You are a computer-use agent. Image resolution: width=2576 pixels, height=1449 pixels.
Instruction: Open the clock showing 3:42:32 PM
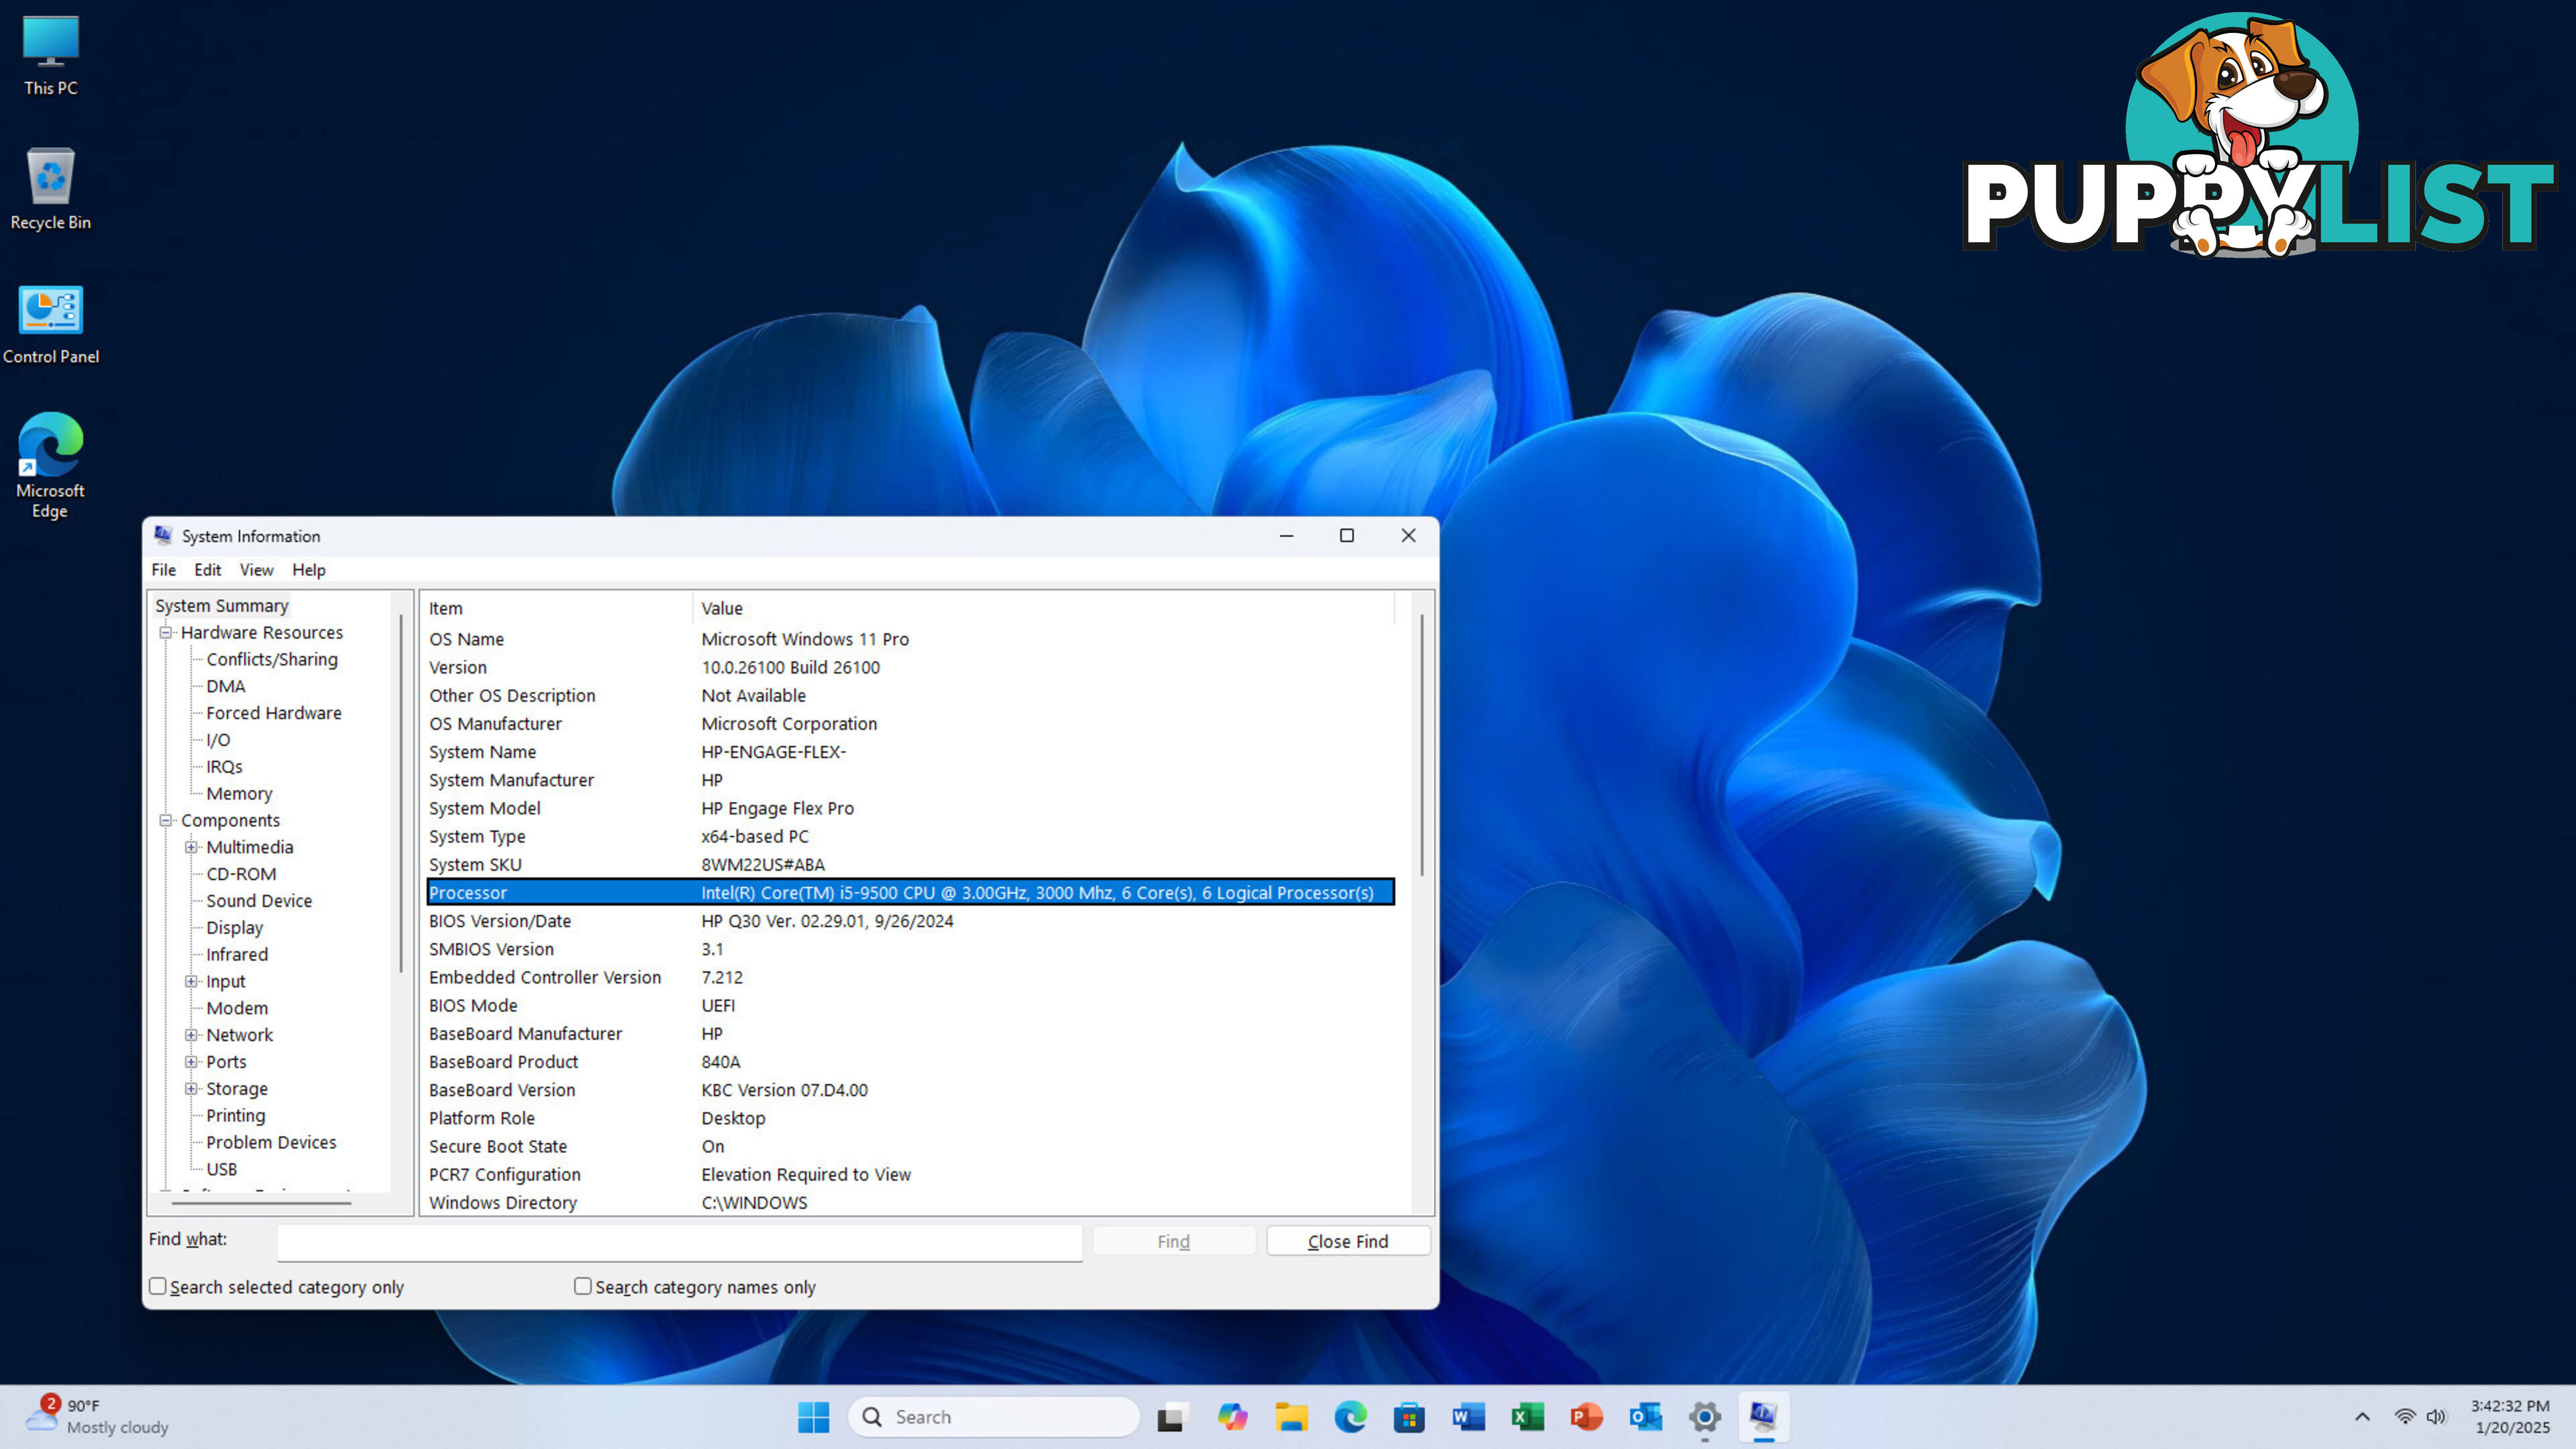tap(2510, 1416)
